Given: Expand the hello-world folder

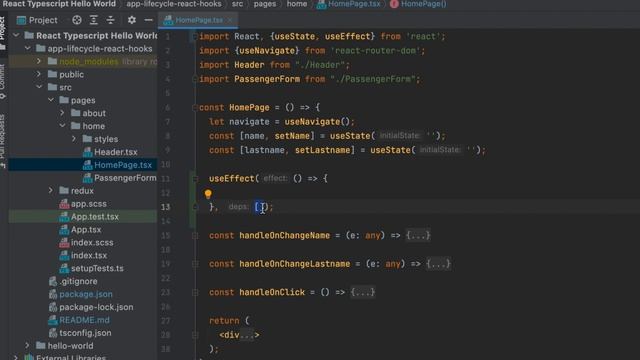Looking at the screenshot, I should pos(27,346).
